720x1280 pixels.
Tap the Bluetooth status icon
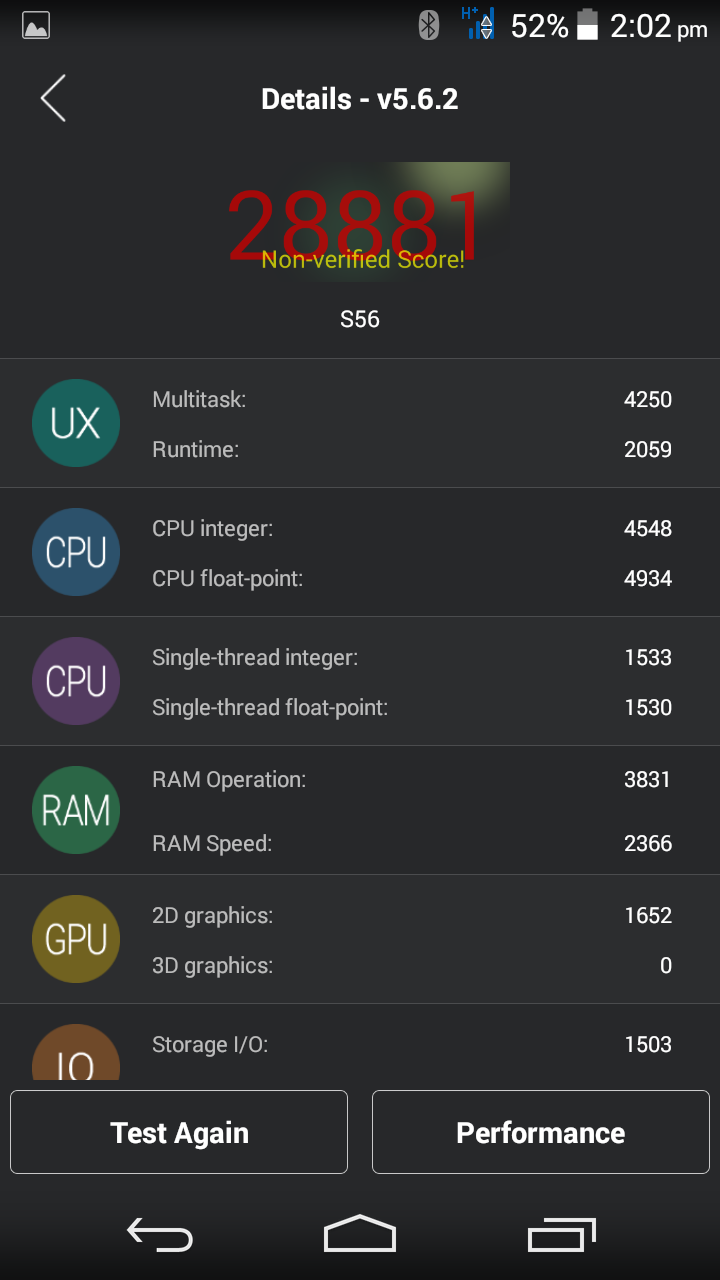click(x=429, y=26)
